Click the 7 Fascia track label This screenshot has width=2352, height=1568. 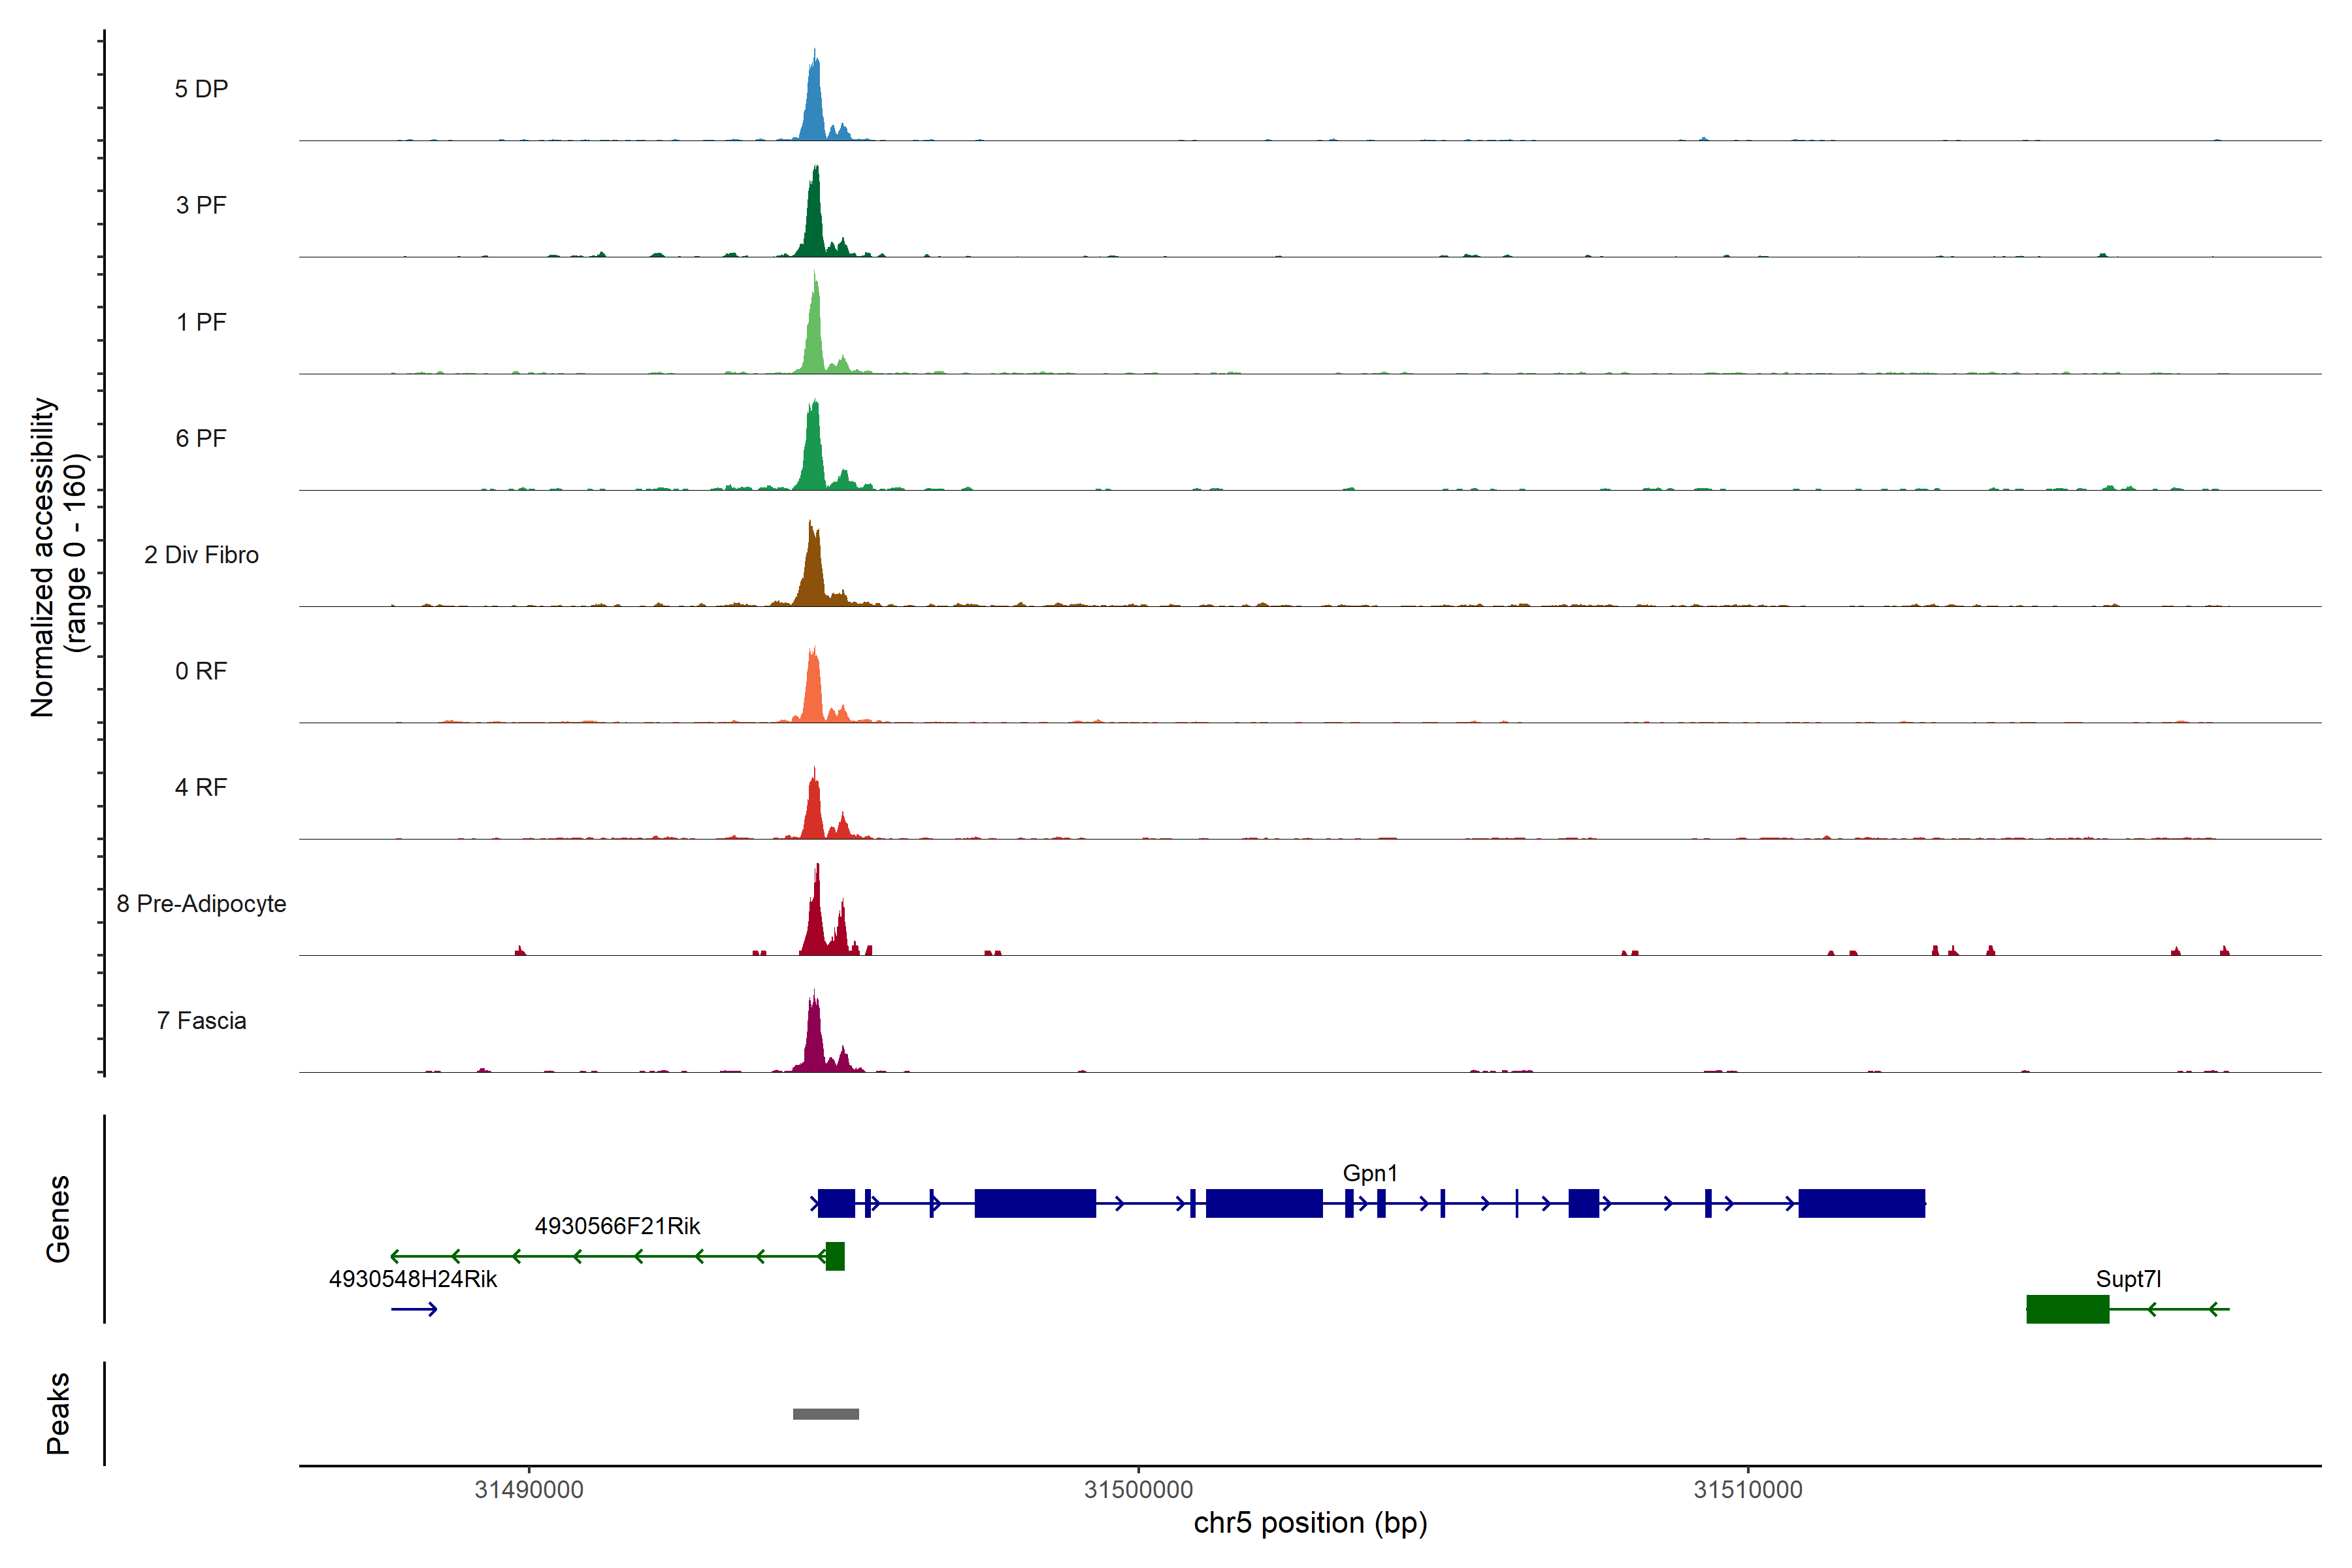[201, 1020]
